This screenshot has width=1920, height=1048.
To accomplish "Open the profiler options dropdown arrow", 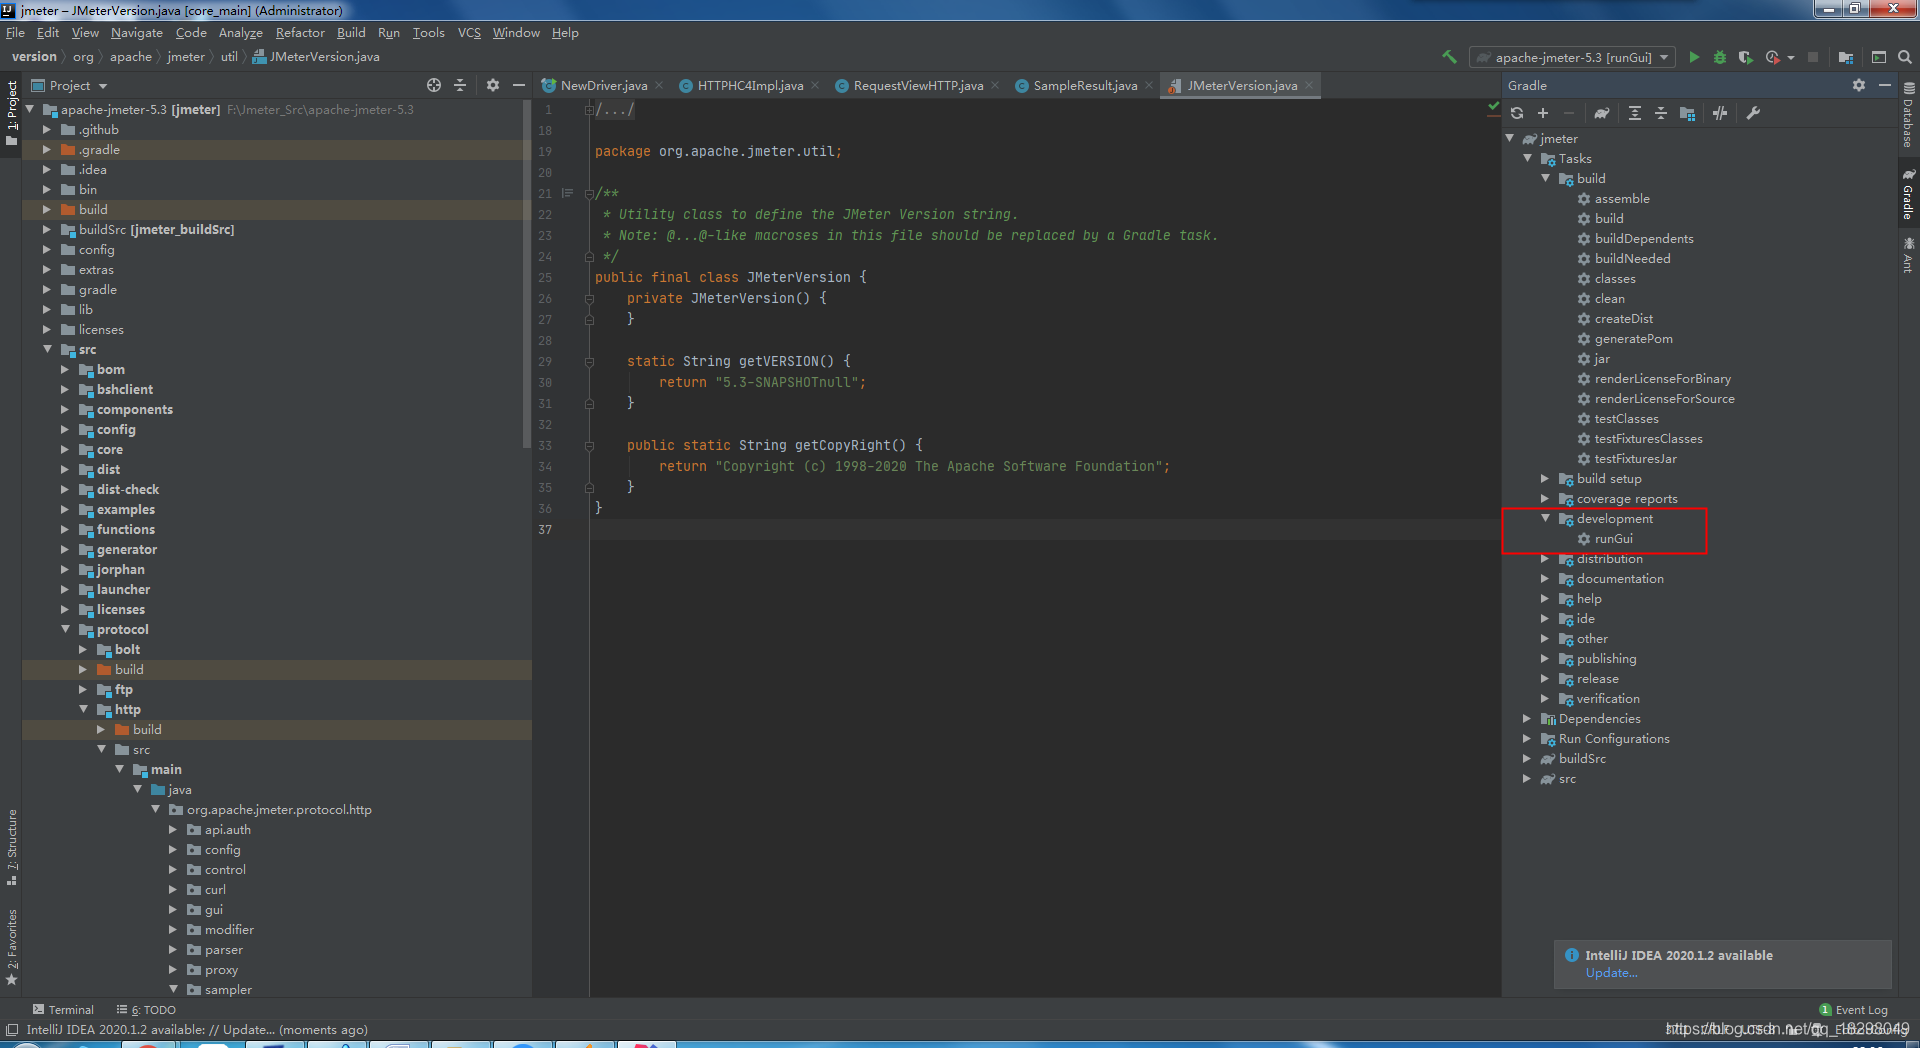I will (x=1790, y=57).
